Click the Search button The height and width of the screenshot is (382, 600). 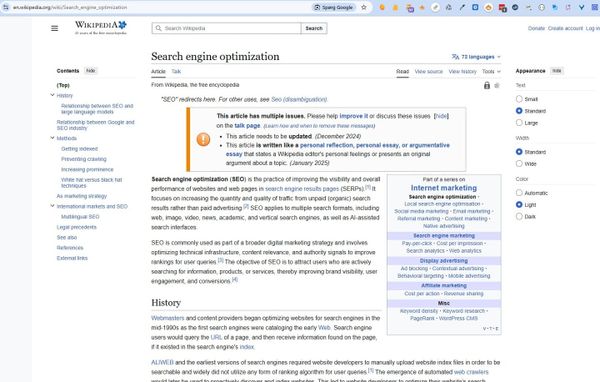tap(314, 28)
